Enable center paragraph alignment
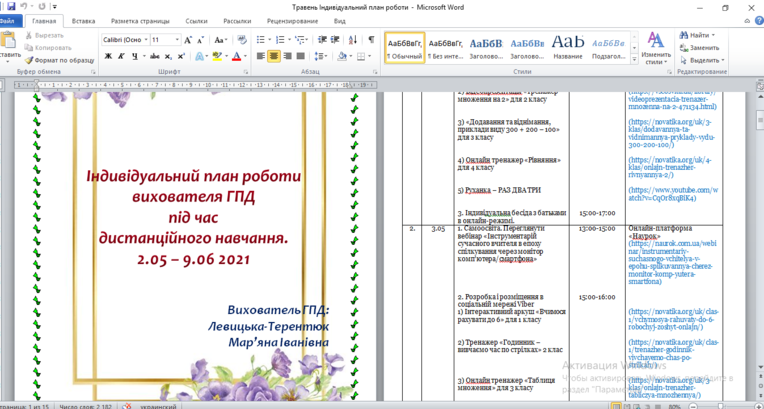The image size is (764, 409). point(274,56)
